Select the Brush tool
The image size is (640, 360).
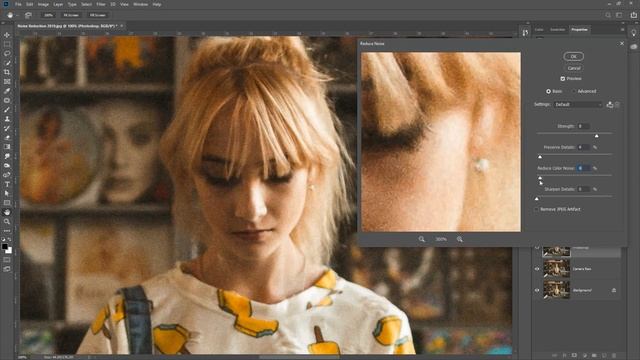[7, 110]
